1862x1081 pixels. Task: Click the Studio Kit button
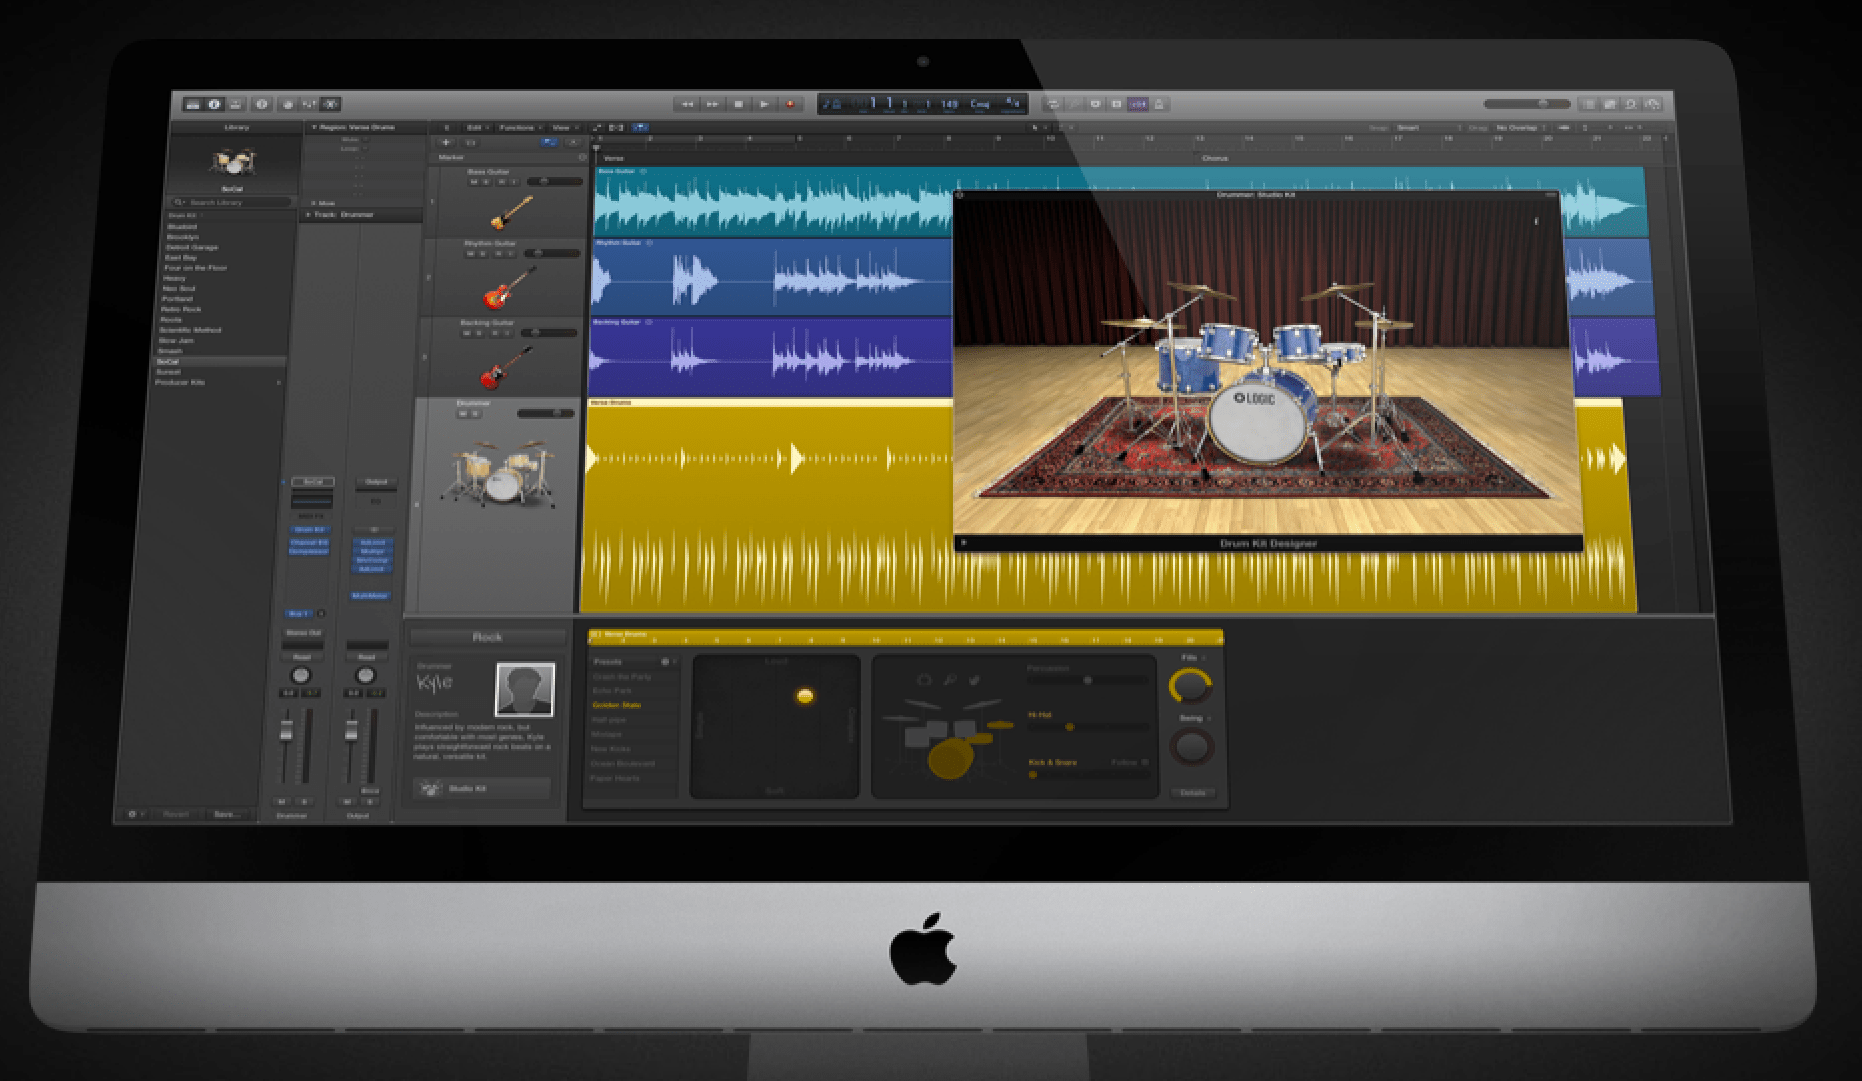[x=481, y=789]
